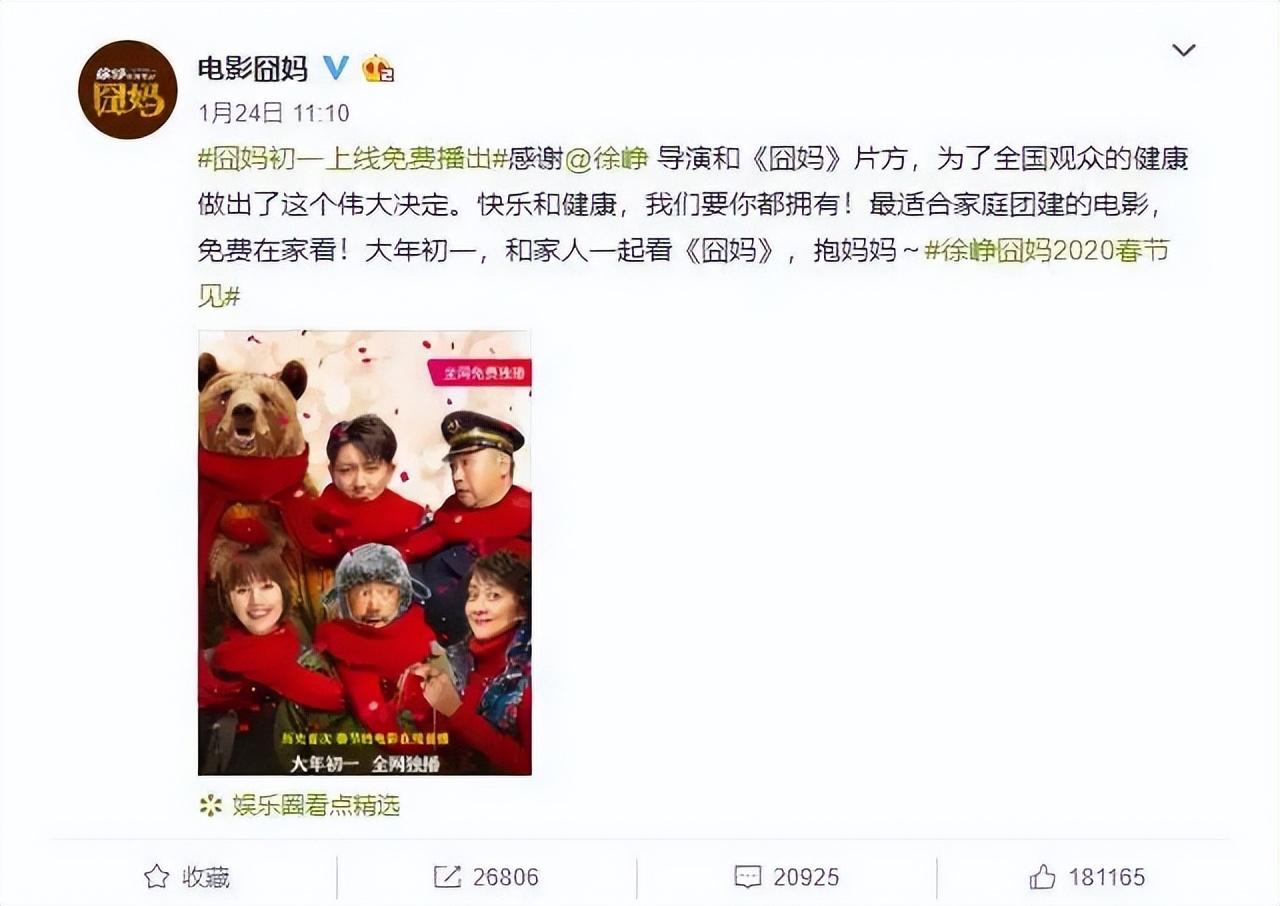Click the 娱乐圈看点精选 pinwheel icon

coord(210,805)
